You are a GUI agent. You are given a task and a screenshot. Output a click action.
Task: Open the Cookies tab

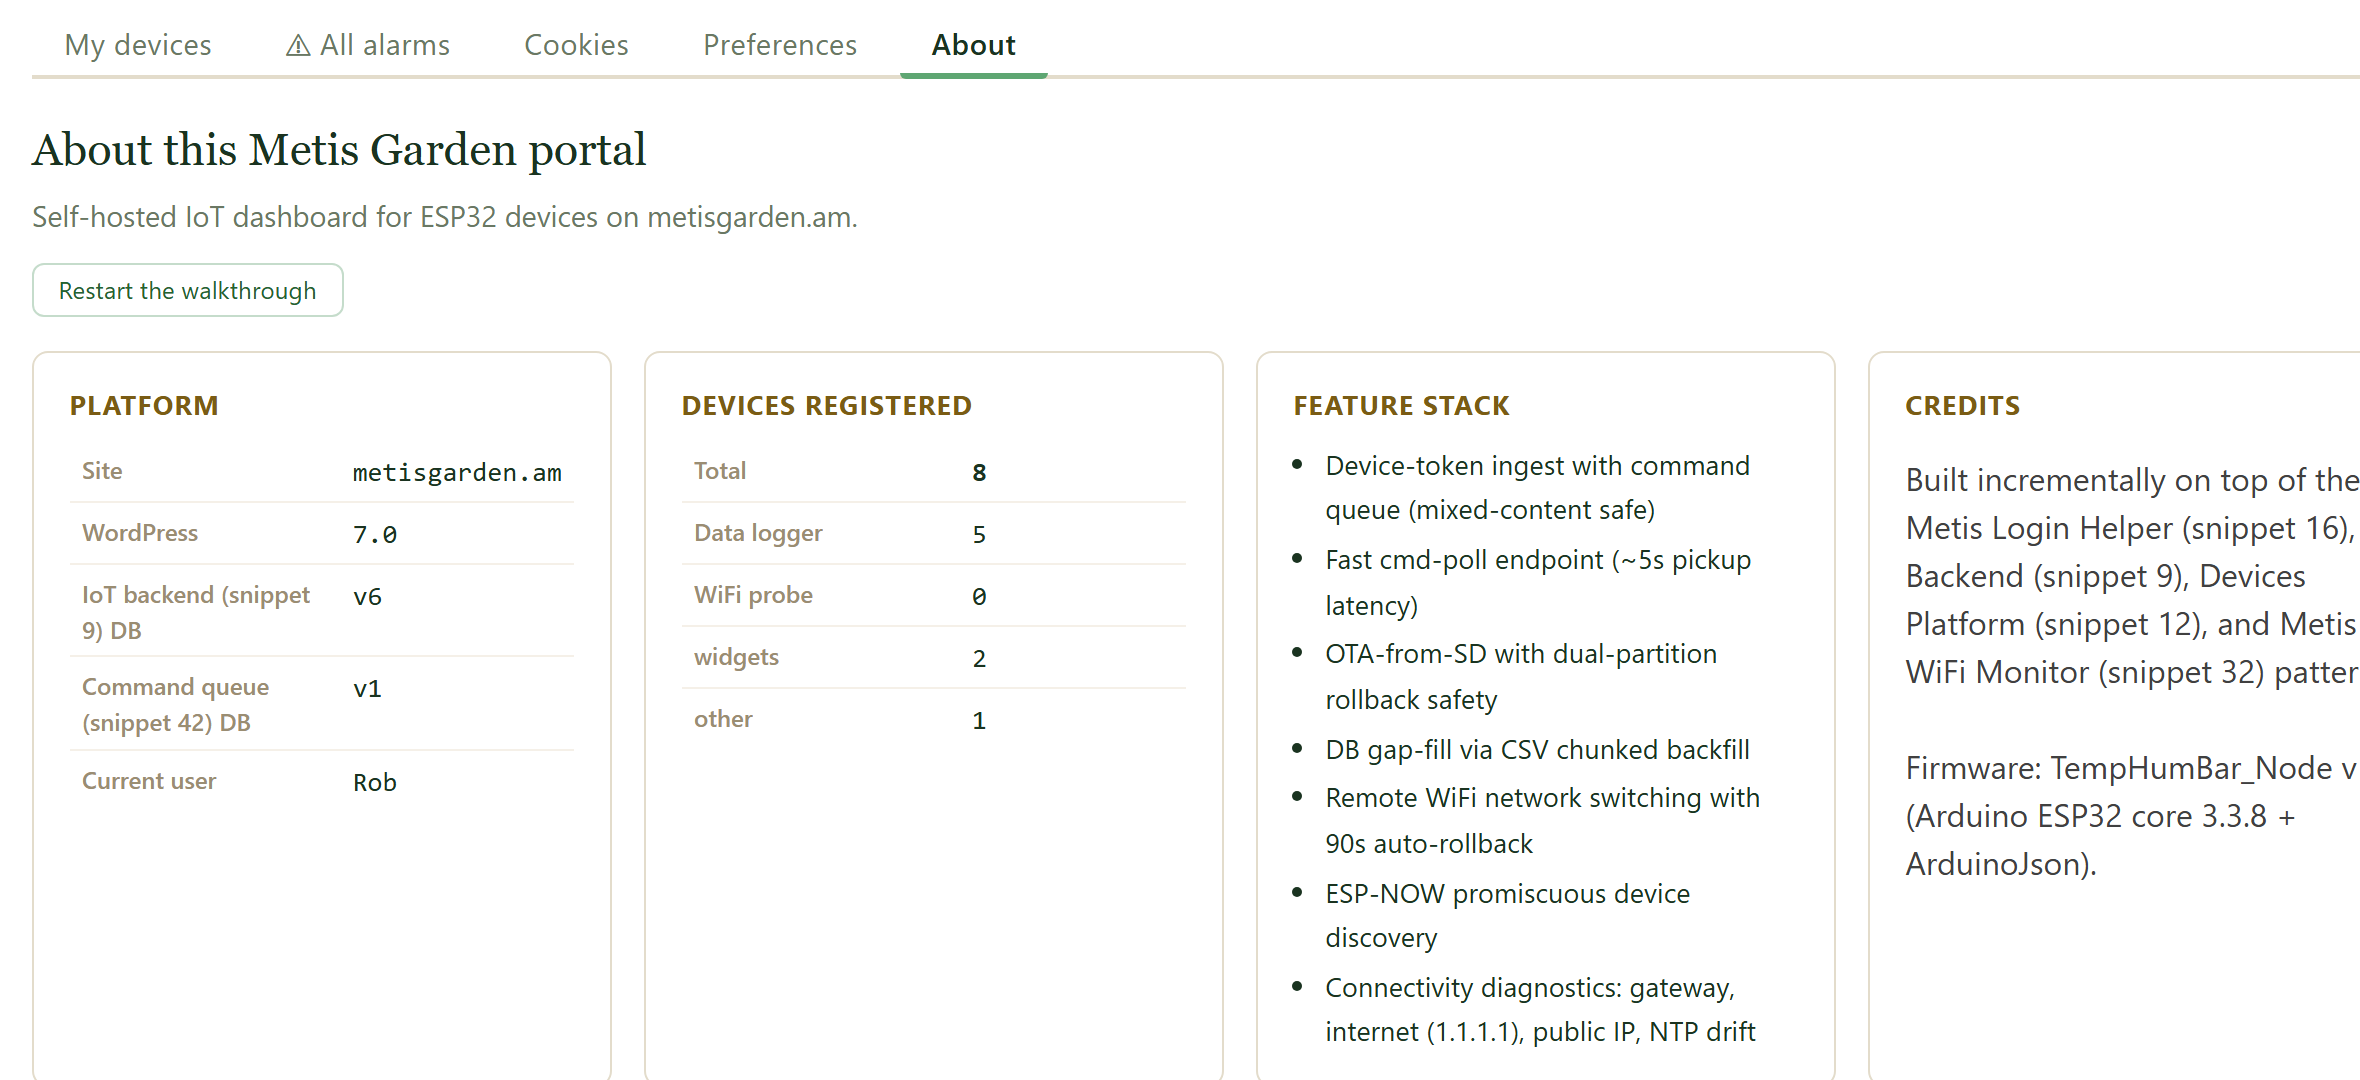pyautogui.click(x=576, y=45)
